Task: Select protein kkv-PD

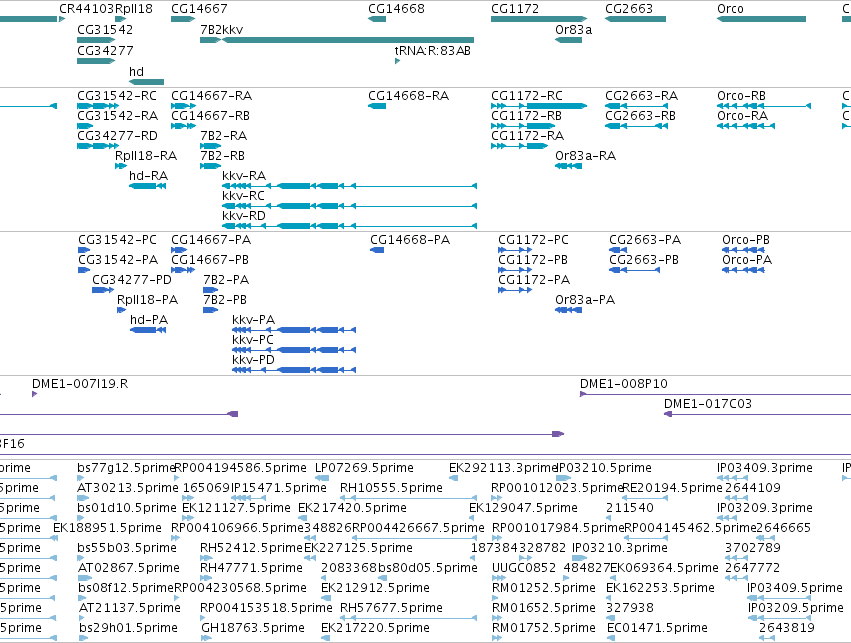Action: click(294, 370)
